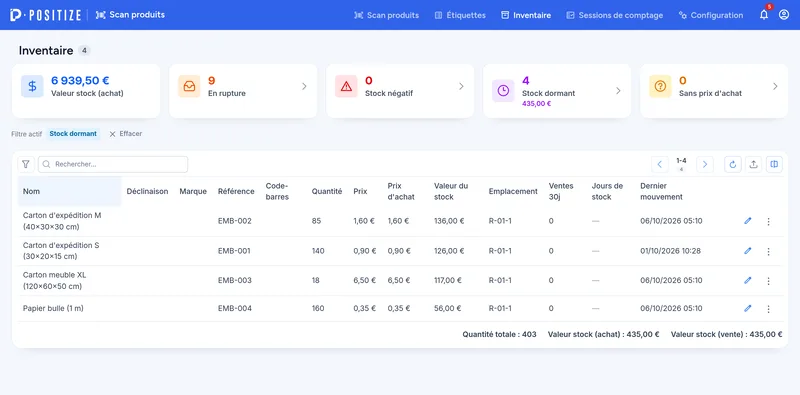Expand the En rupture card chevron

tap(304, 86)
